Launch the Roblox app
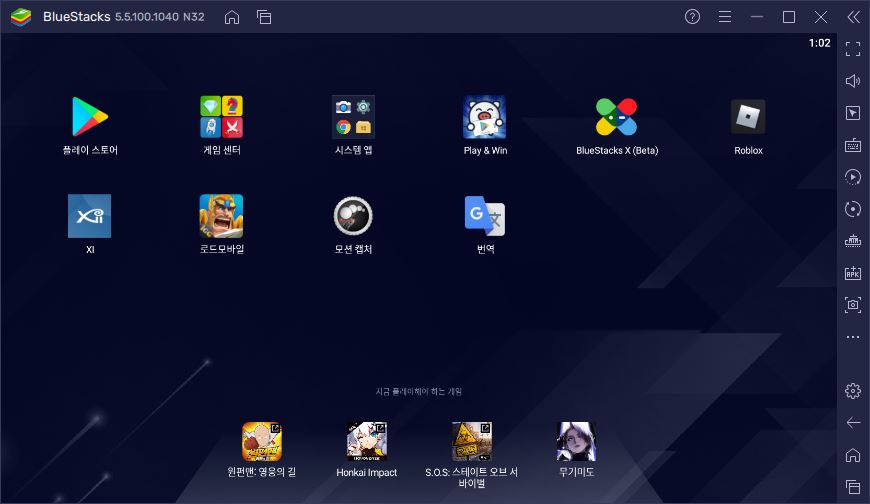 click(747, 117)
